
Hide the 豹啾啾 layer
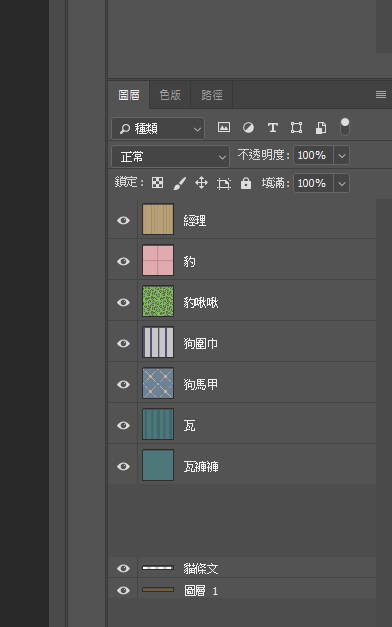coord(123,302)
